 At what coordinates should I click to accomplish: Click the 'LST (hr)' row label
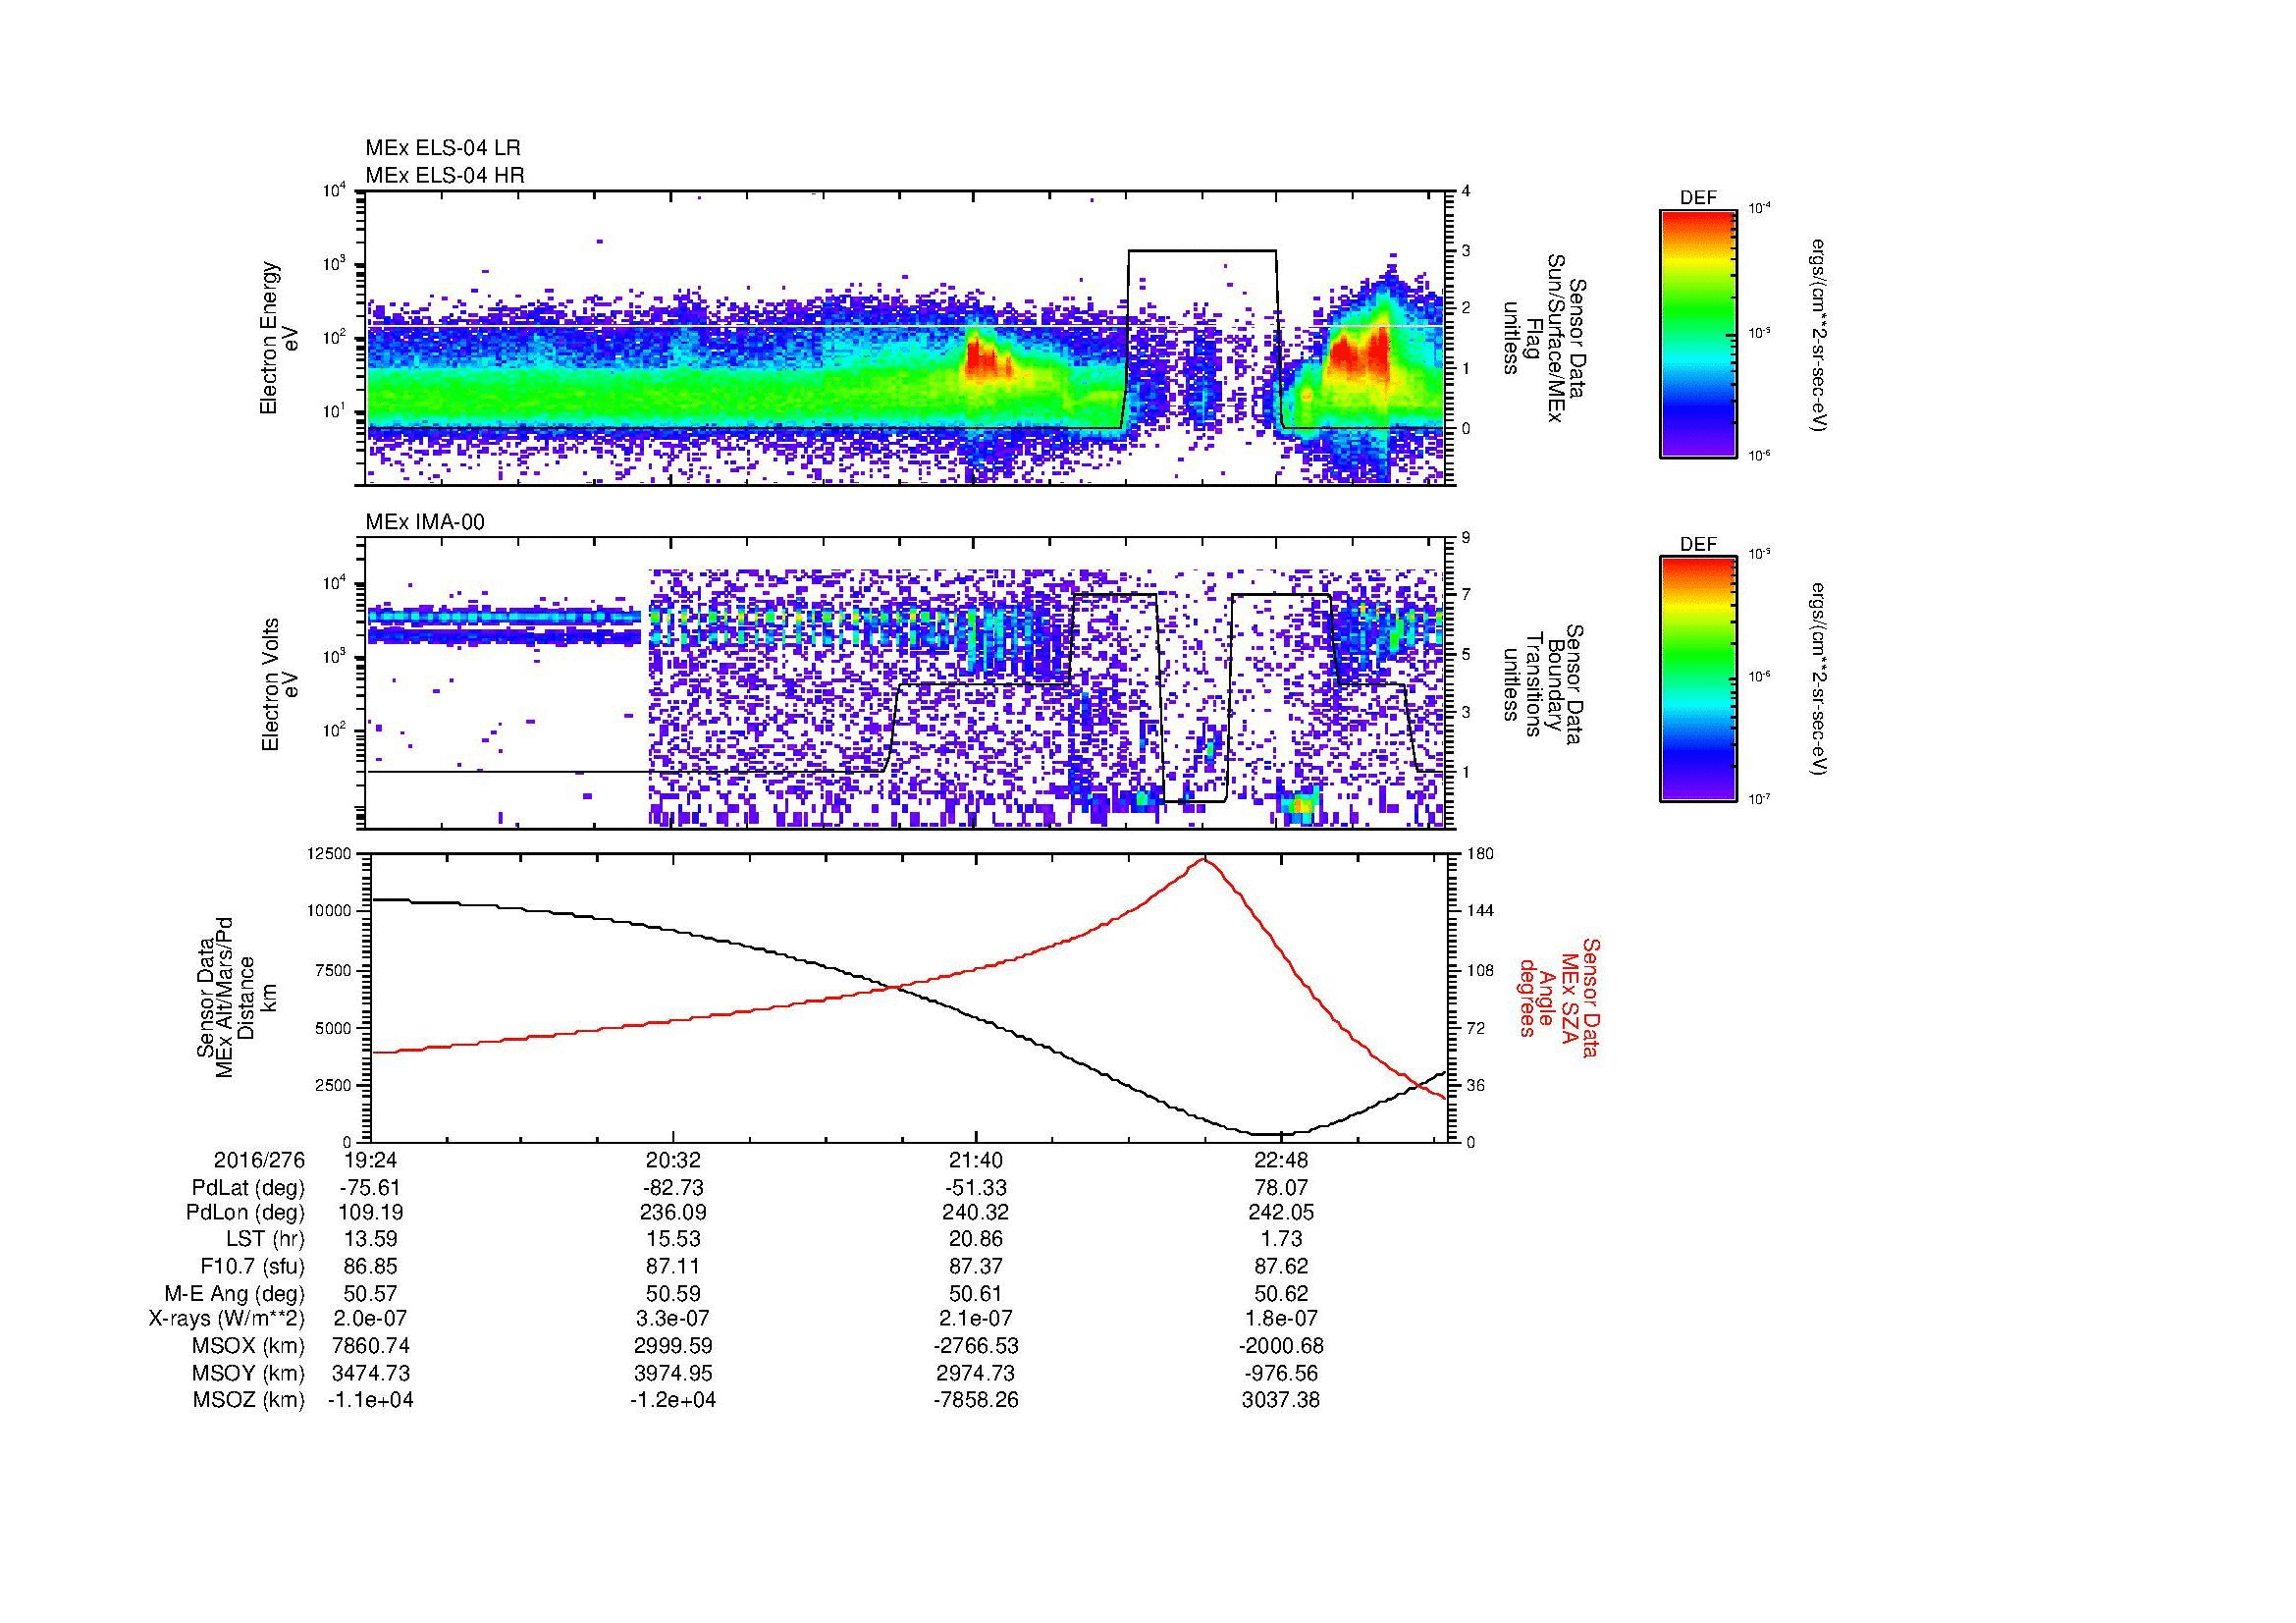[x=265, y=1240]
